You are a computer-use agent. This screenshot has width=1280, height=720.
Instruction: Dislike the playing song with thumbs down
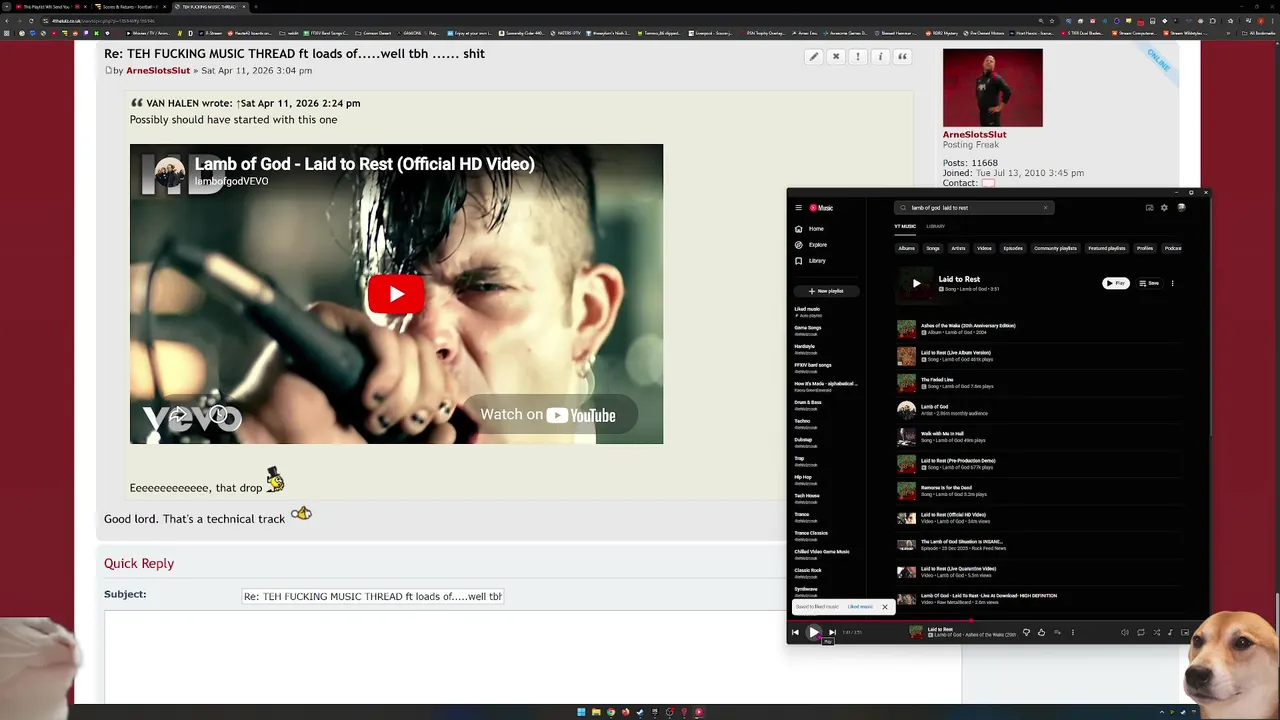(x=1026, y=632)
